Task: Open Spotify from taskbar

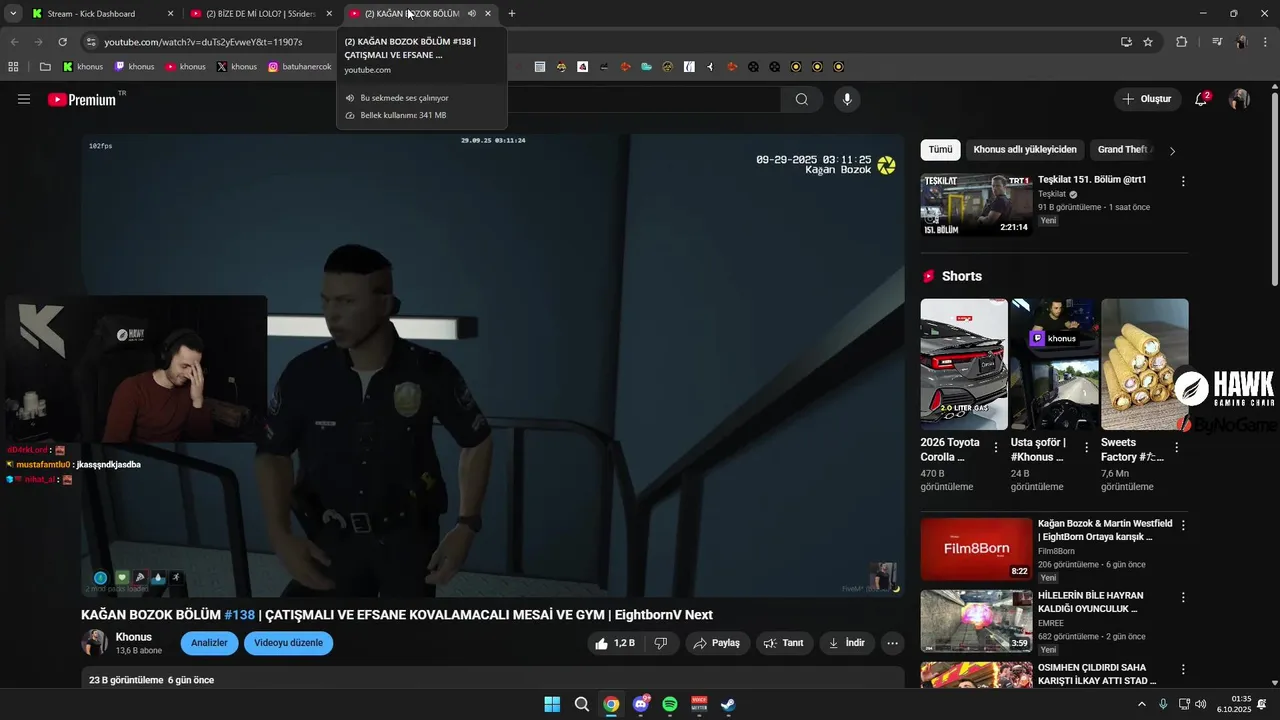Action: tap(670, 704)
